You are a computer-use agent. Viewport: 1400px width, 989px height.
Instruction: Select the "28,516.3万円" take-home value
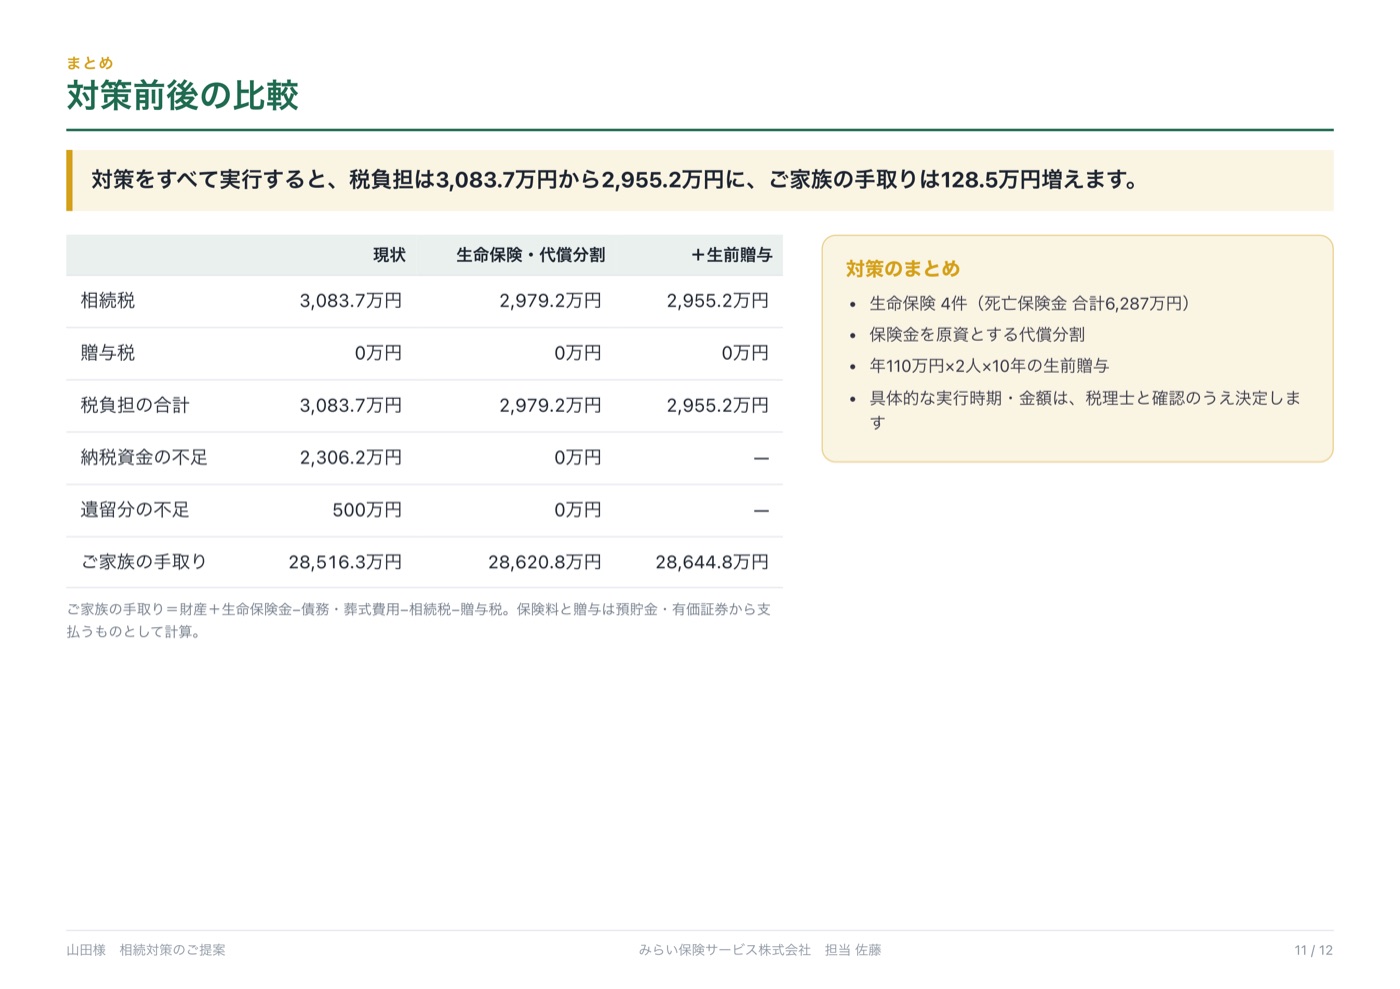click(x=345, y=562)
